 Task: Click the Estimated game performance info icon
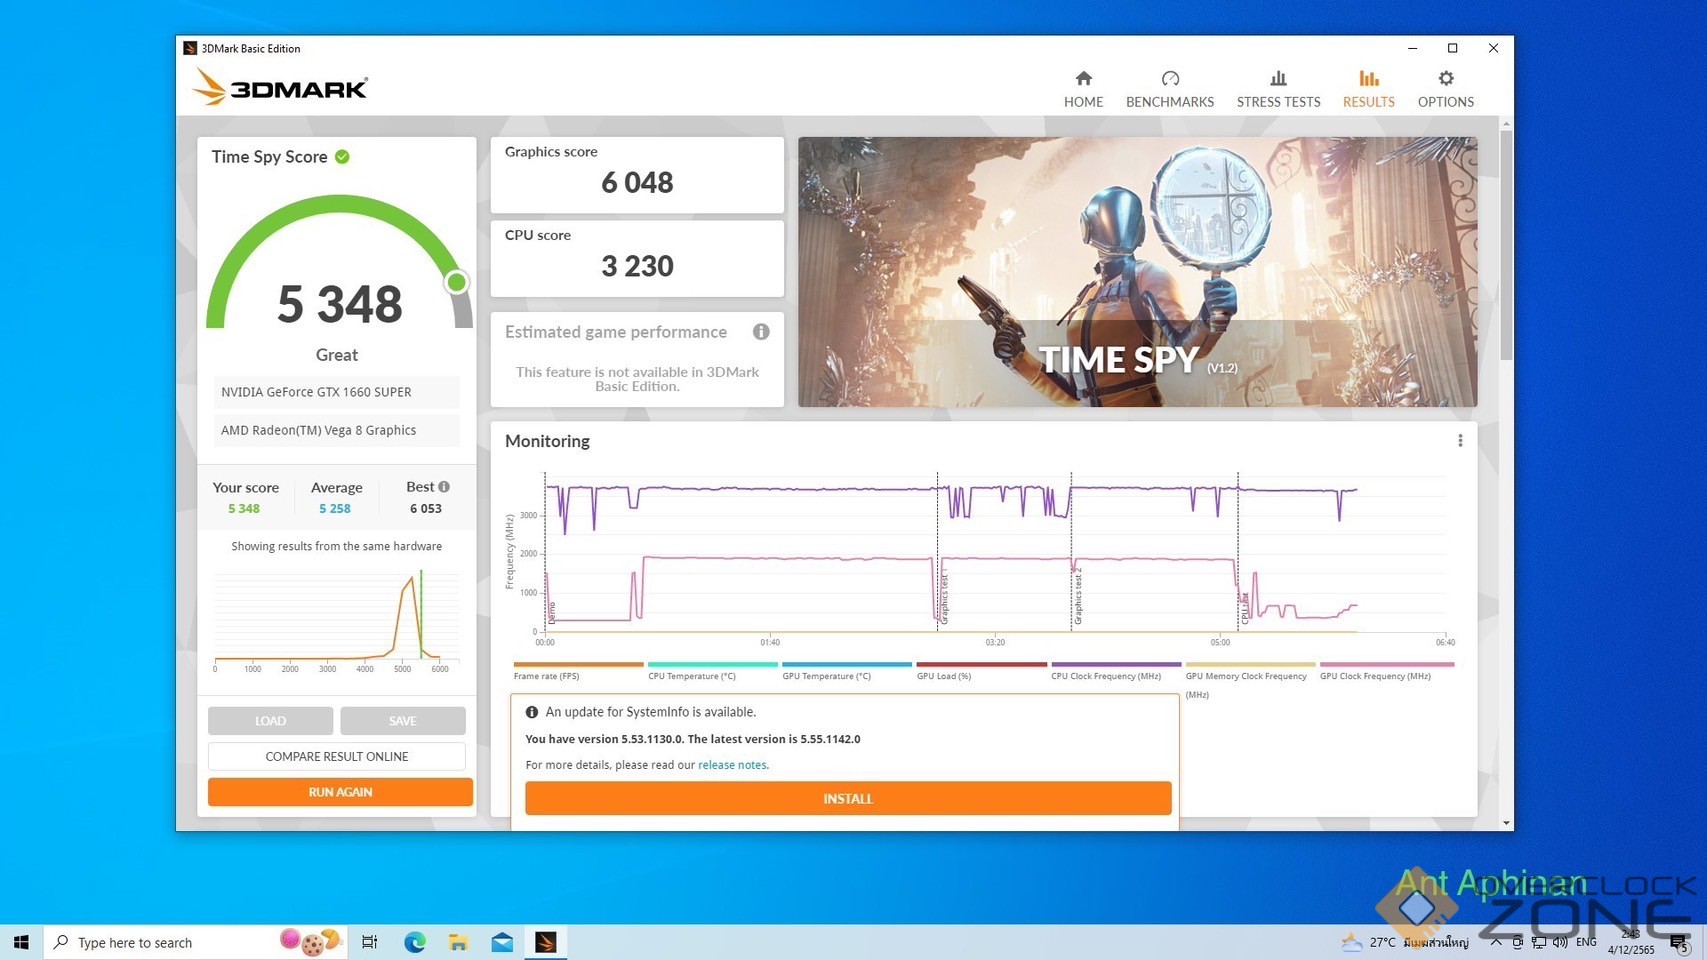click(x=761, y=332)
